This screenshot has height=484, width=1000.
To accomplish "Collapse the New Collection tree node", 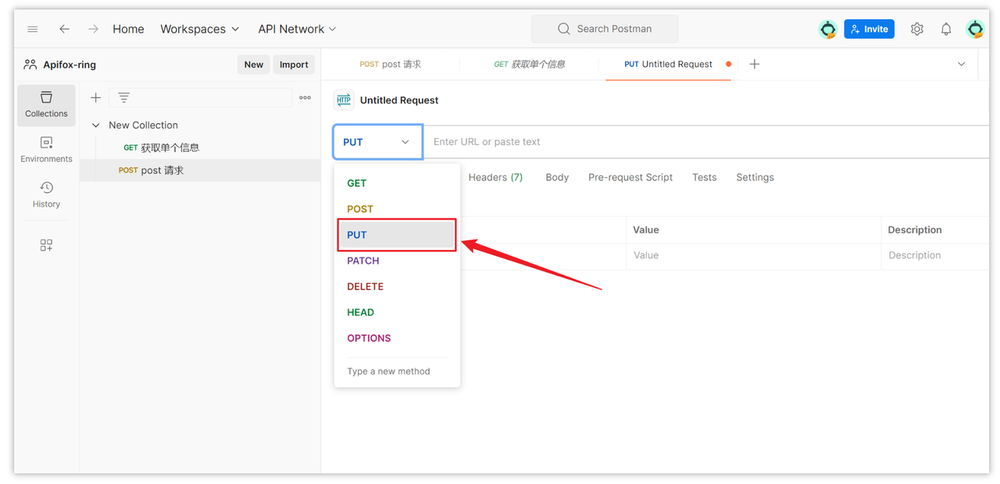I will click(96, 126).
